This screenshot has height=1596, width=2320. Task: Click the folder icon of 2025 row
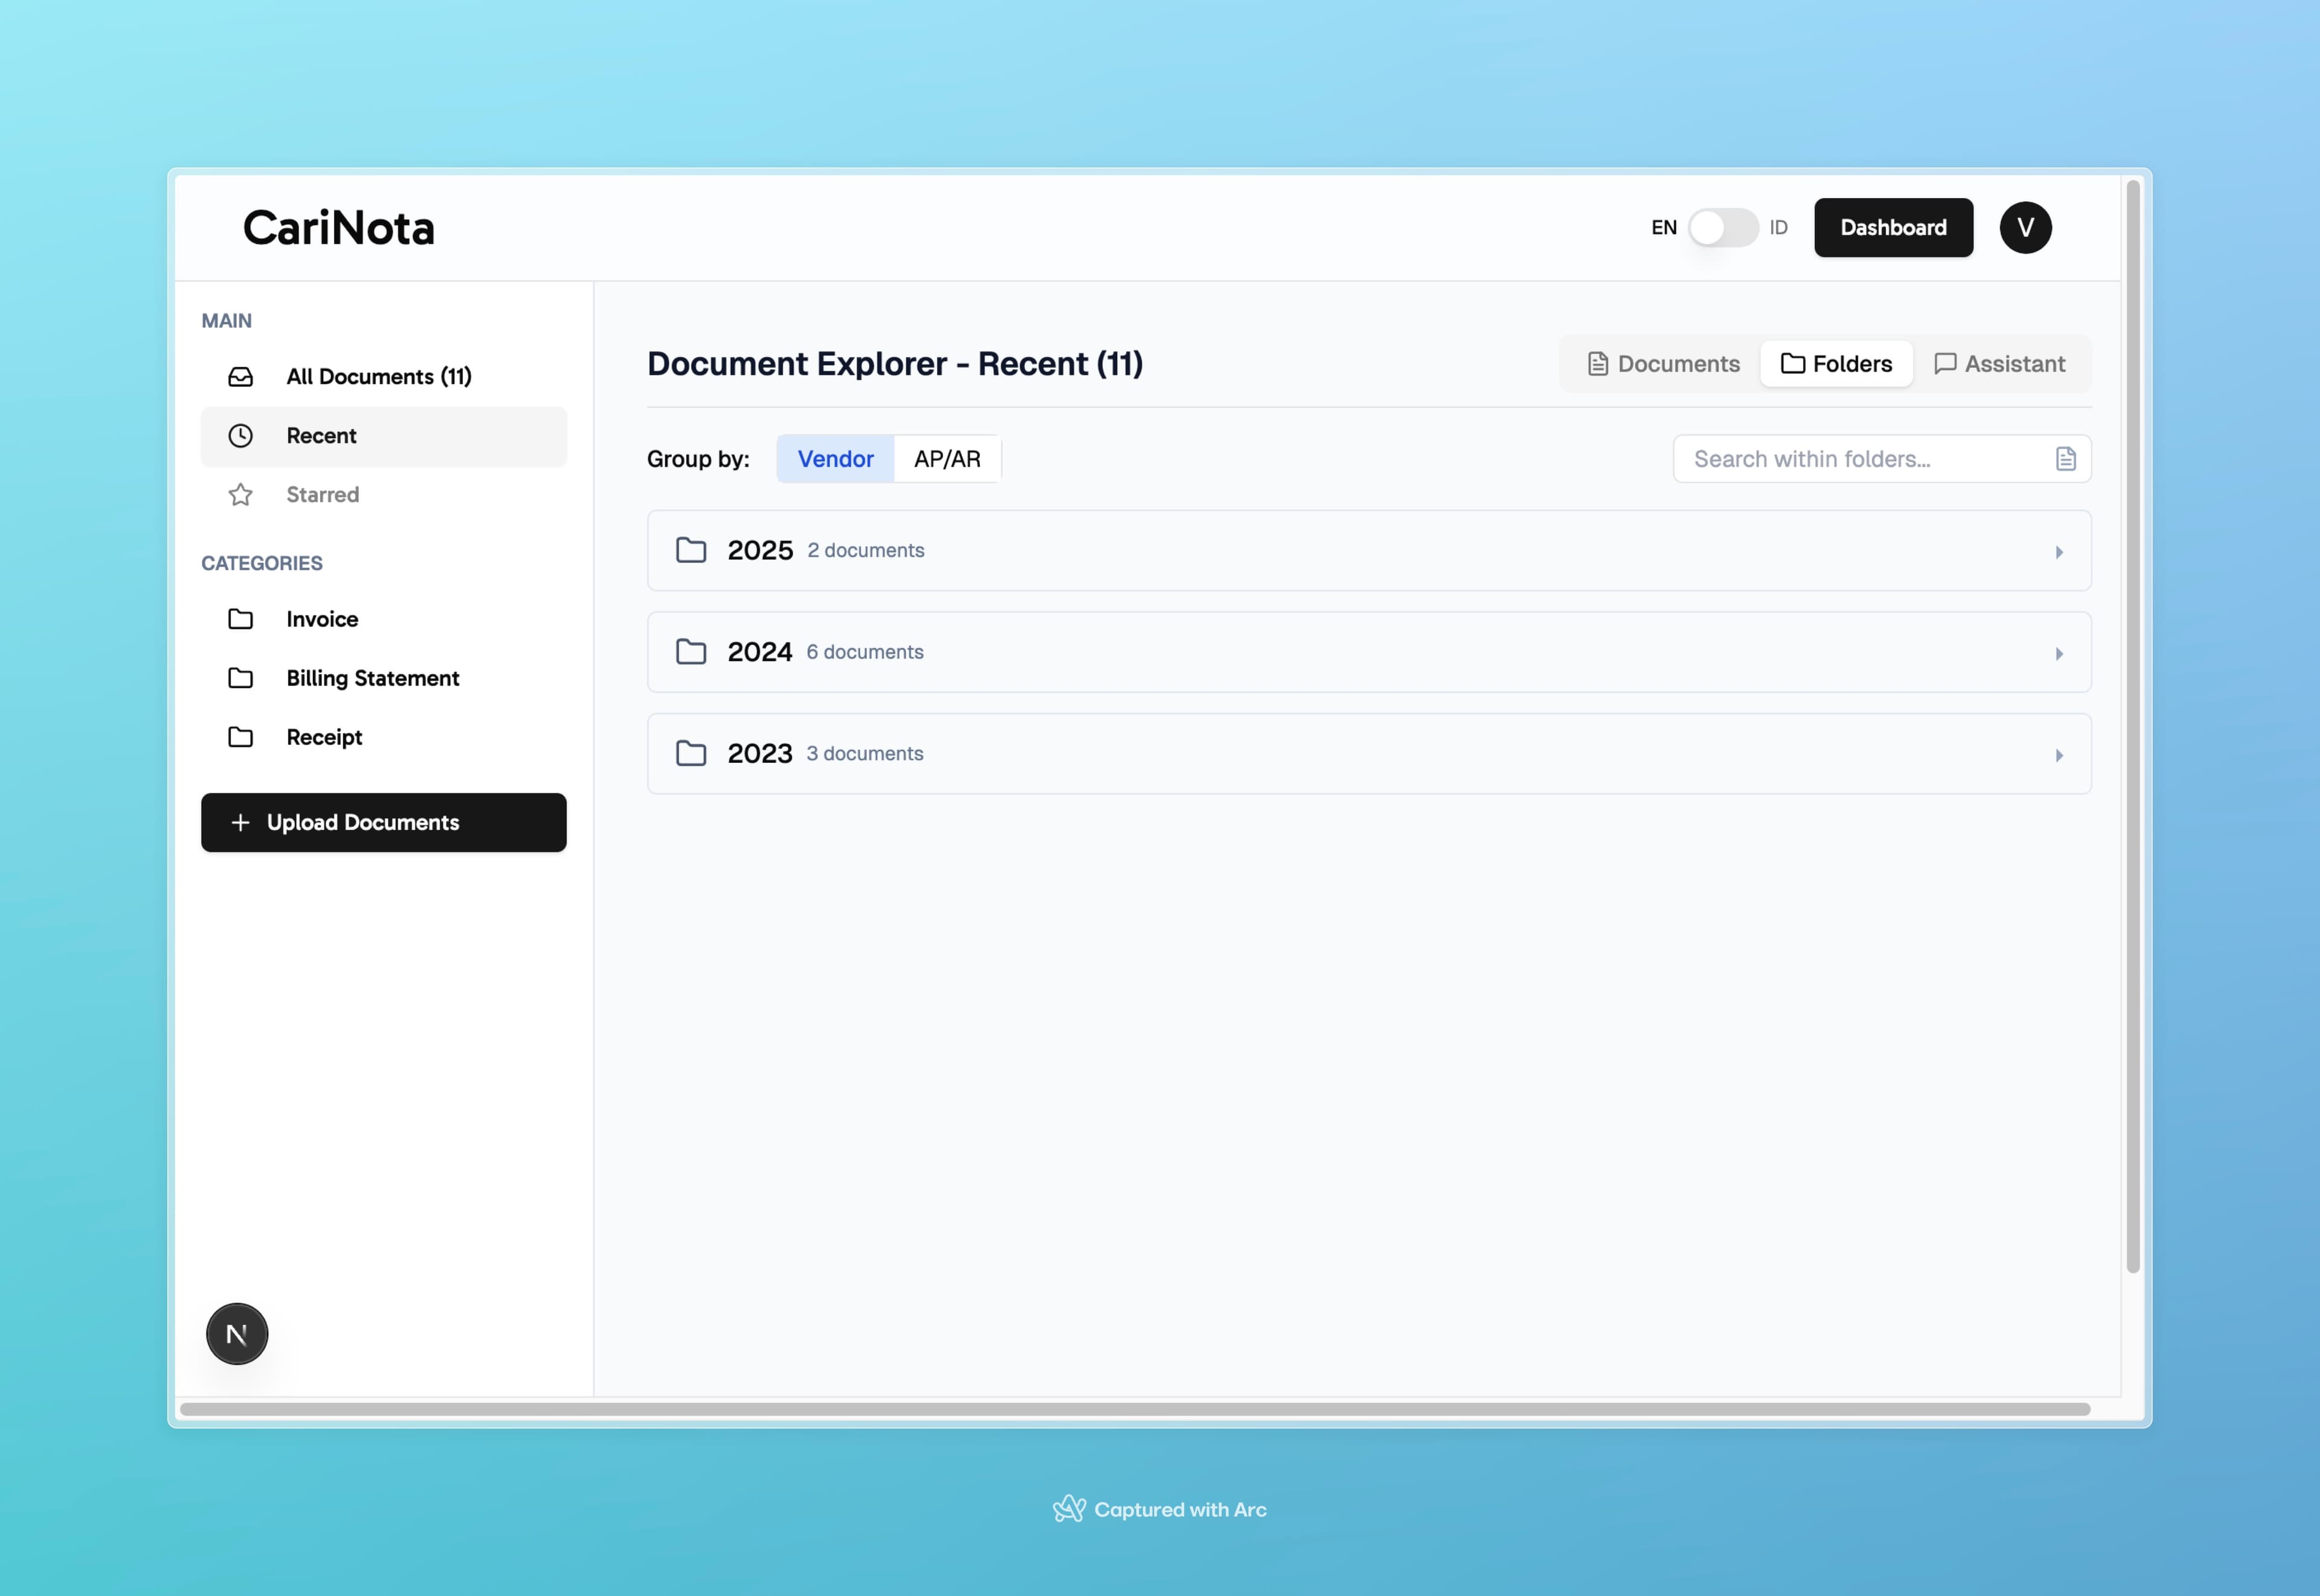point(691,550)
